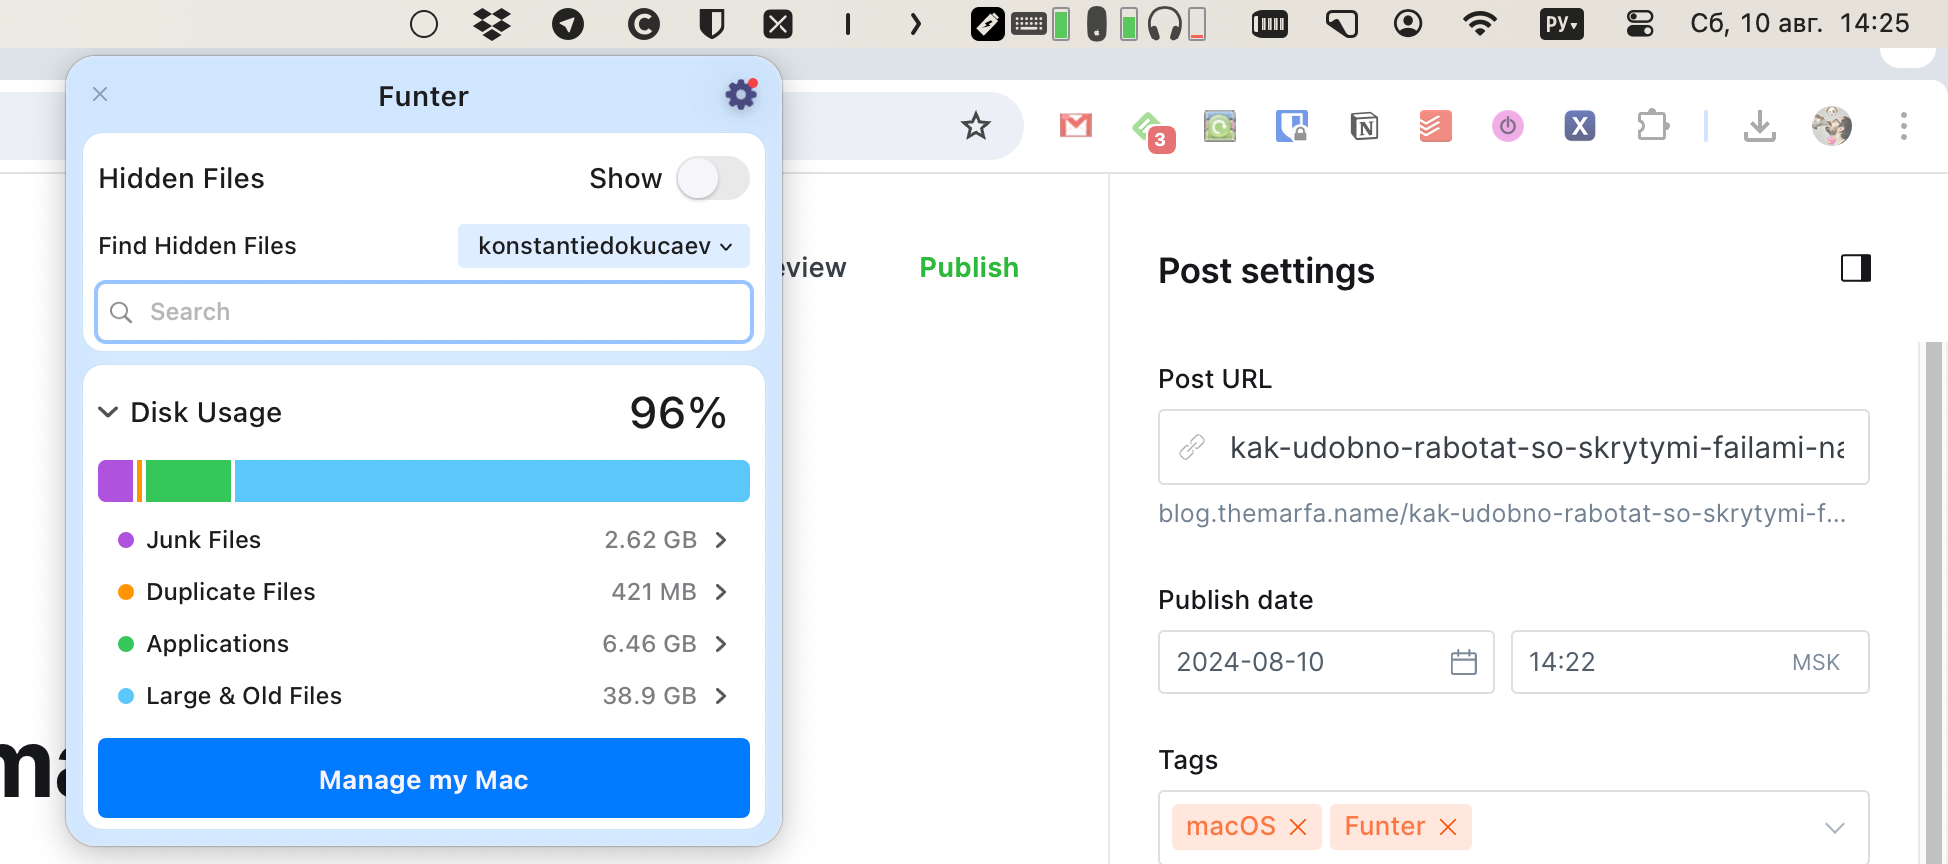Viewport: 1948px width, 864px height.
Task: Open browser downloads
Action: click(x=1760, y=126)
